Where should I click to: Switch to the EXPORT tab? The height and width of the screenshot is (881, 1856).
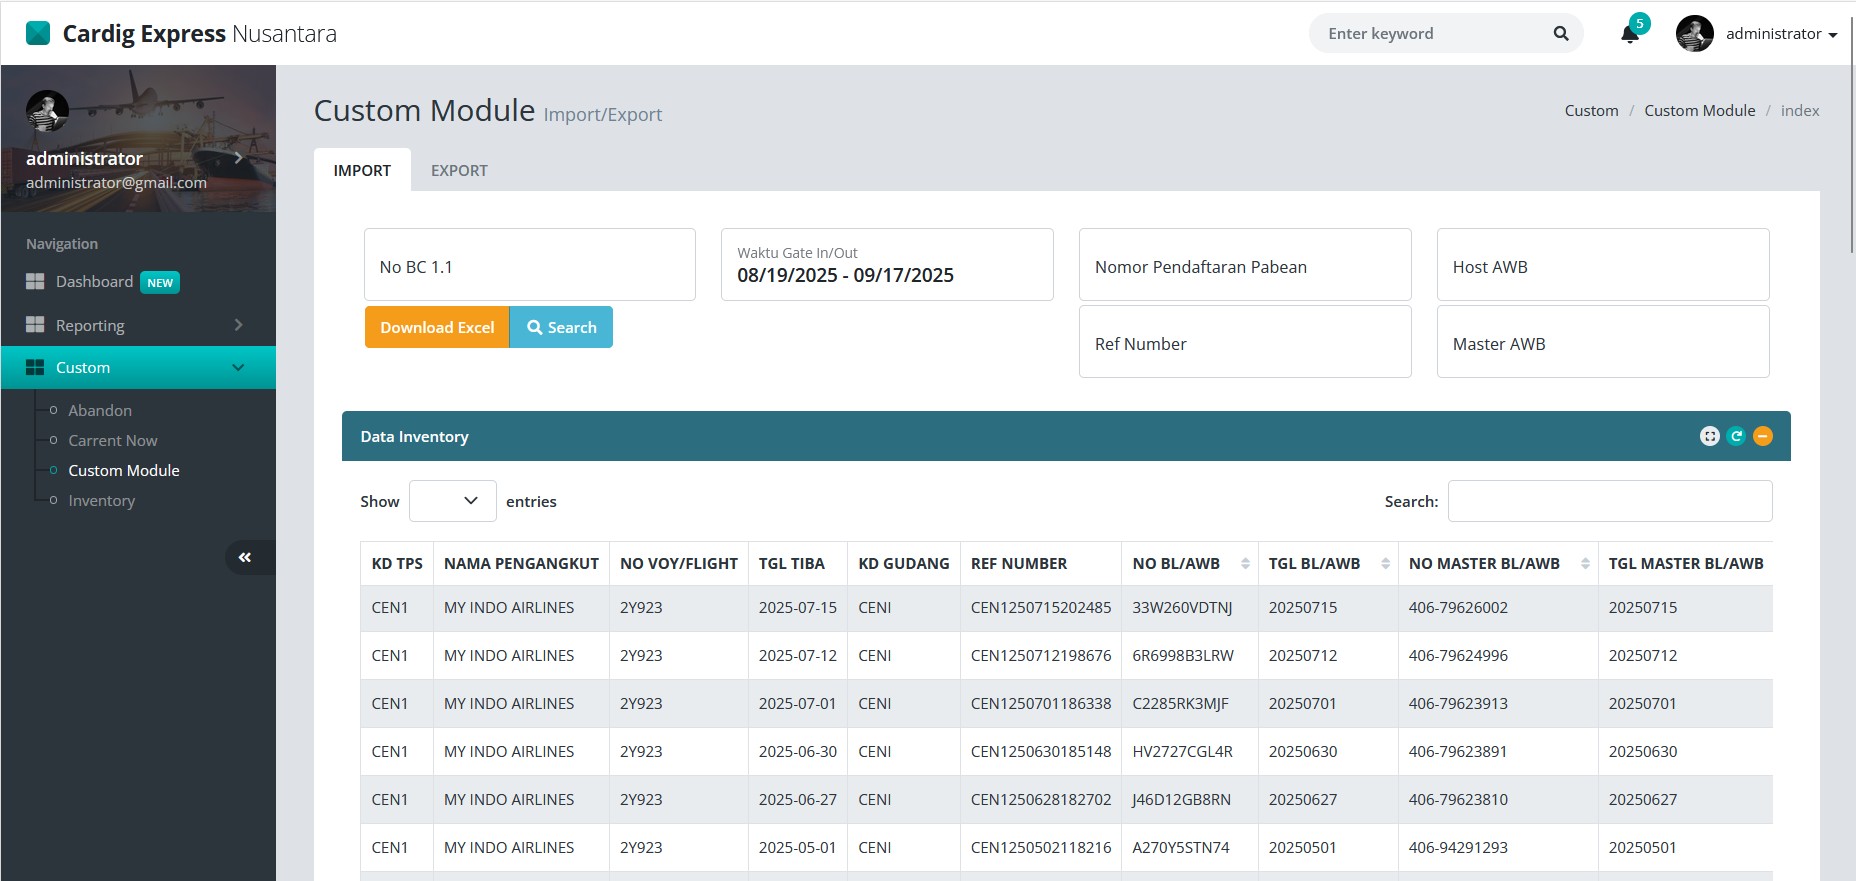[x=459, y=171]
